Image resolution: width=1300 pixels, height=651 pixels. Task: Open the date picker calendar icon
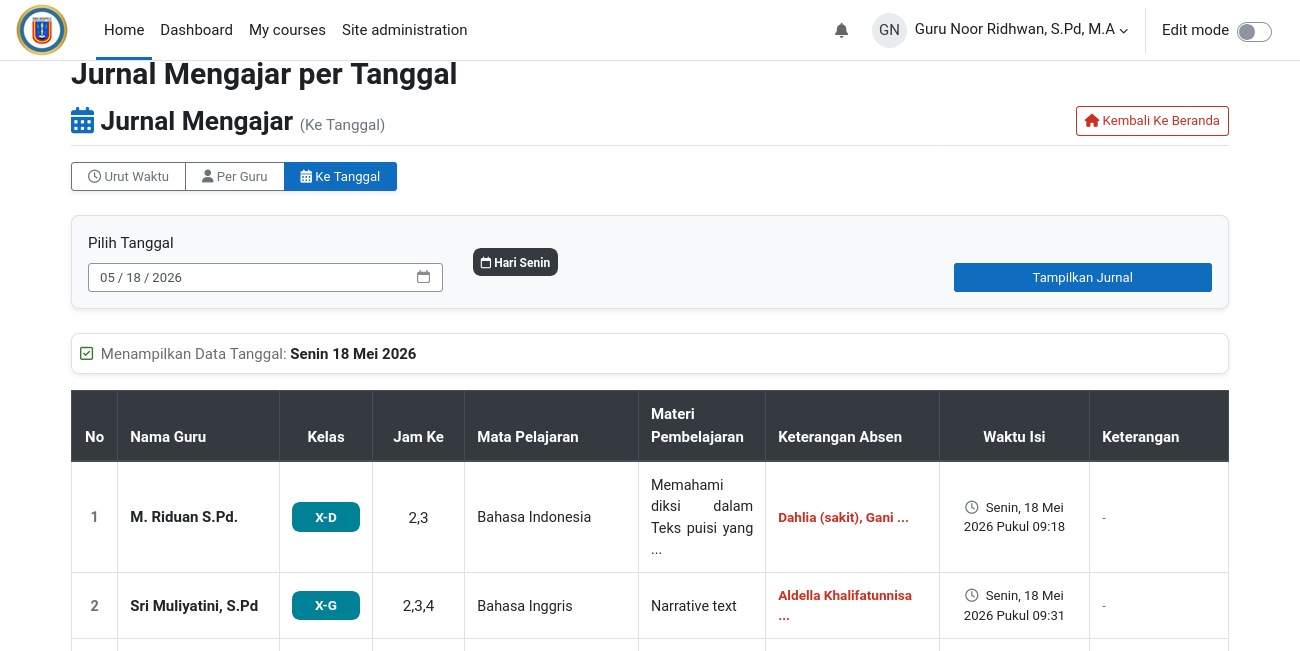tap(423, 277)
